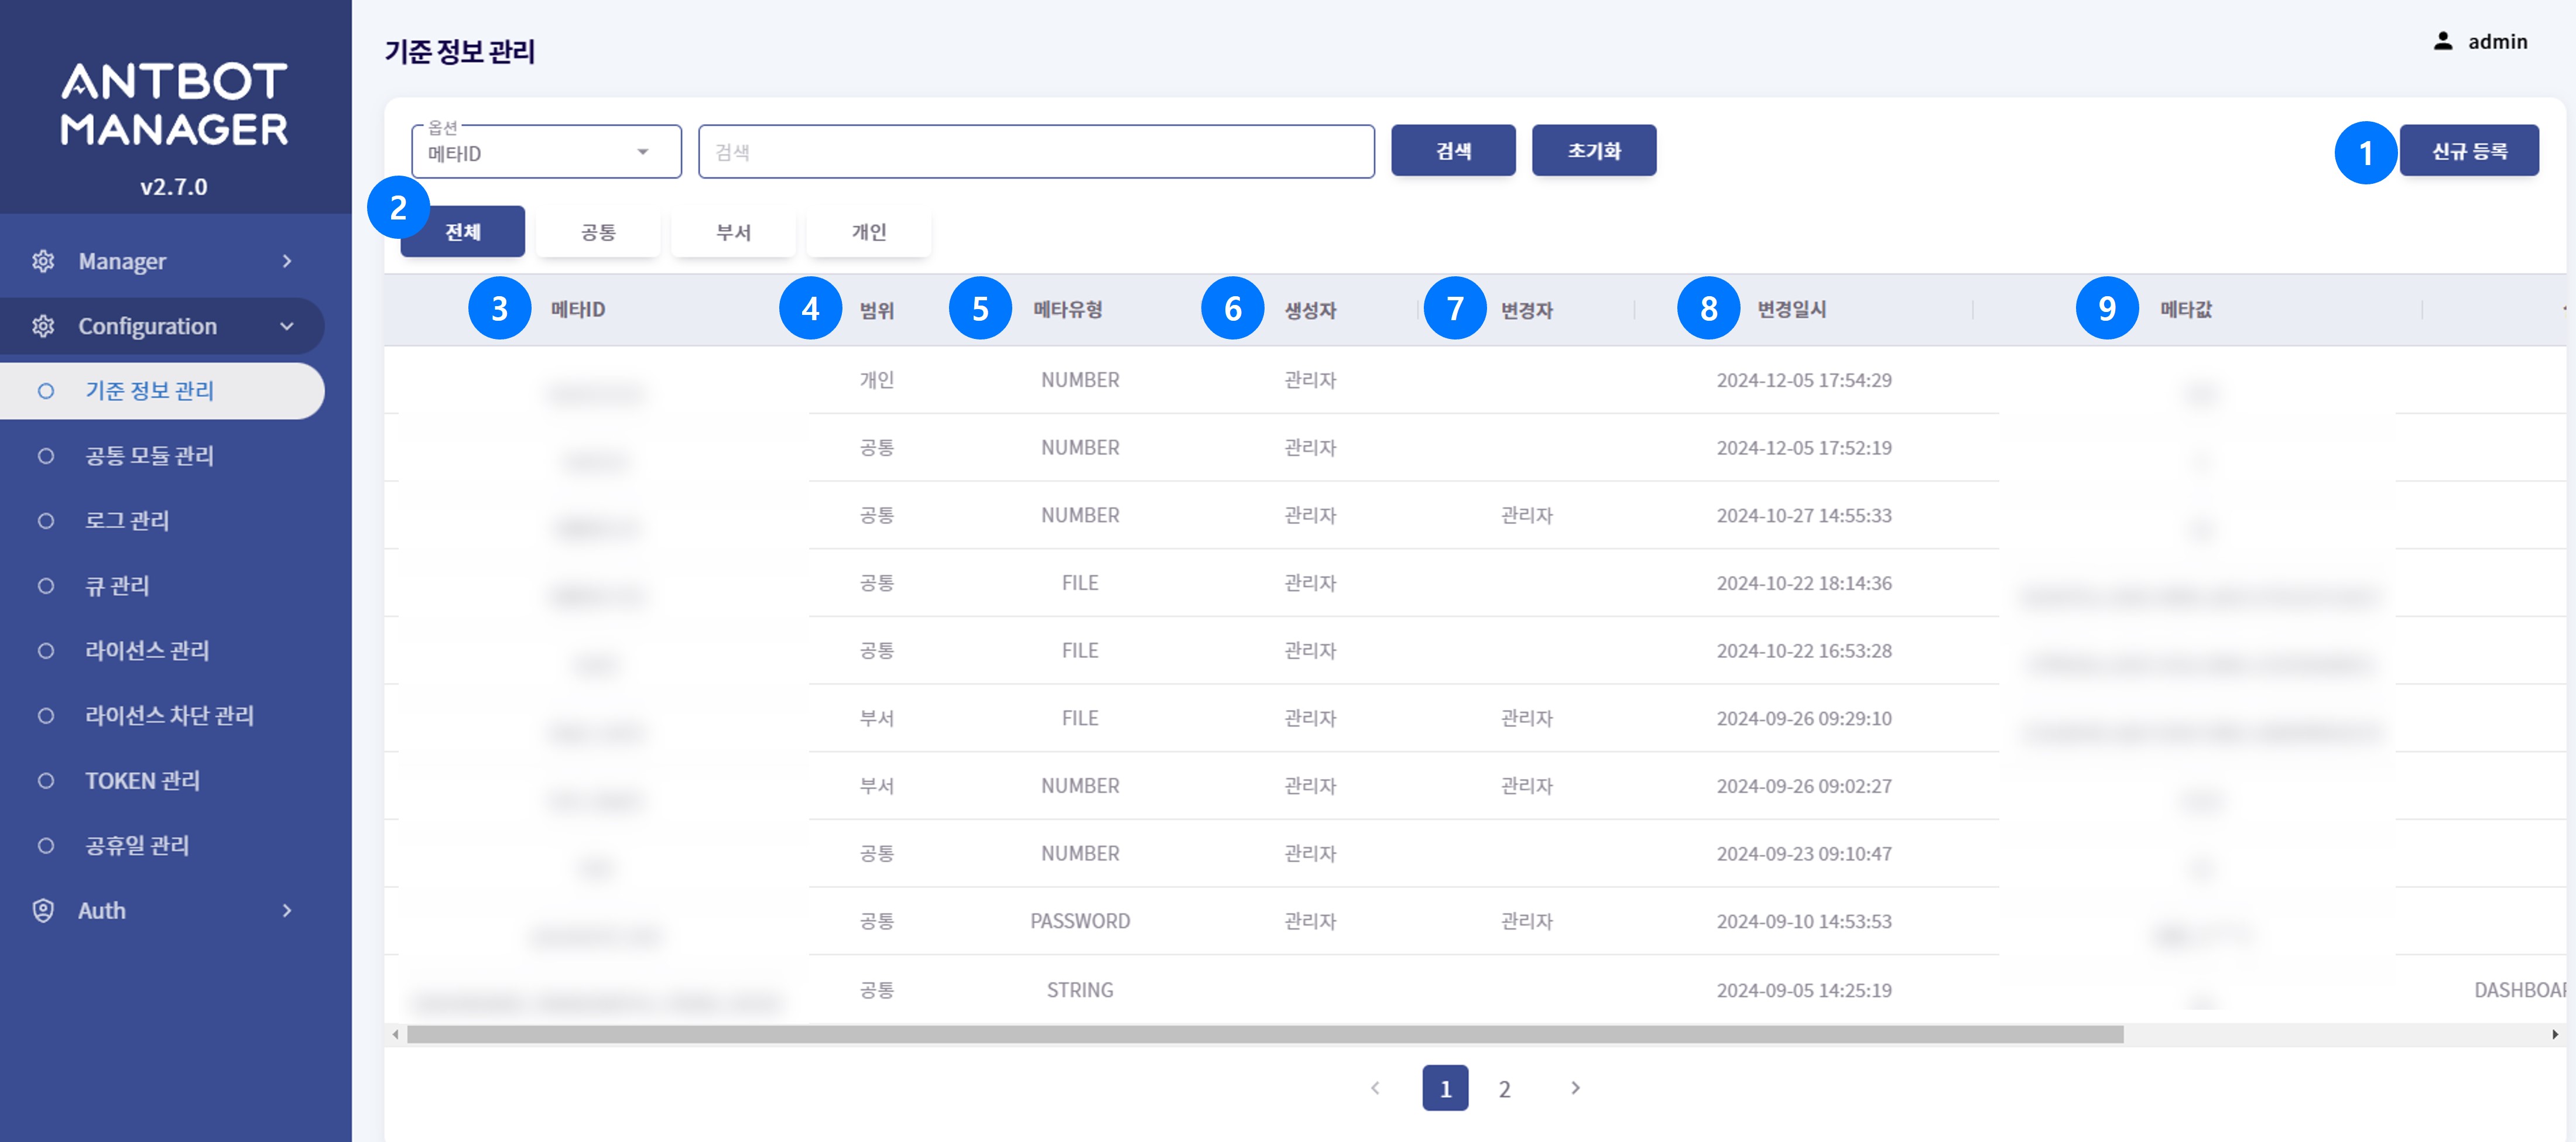Go to next page arrow in pagination
Screen dimensions: 2576x1142
point(1575,1088)
